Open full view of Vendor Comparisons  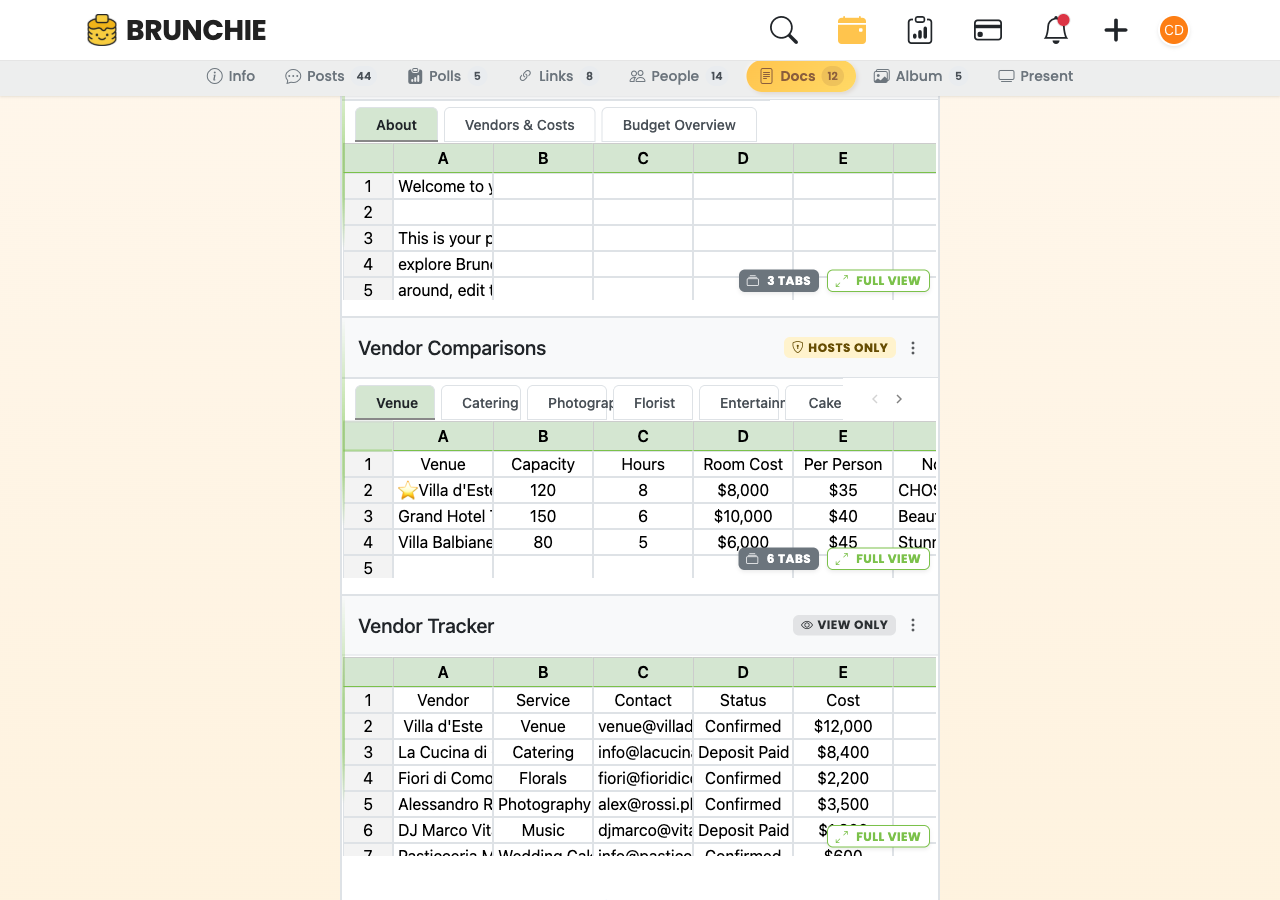tap(878, 559)
